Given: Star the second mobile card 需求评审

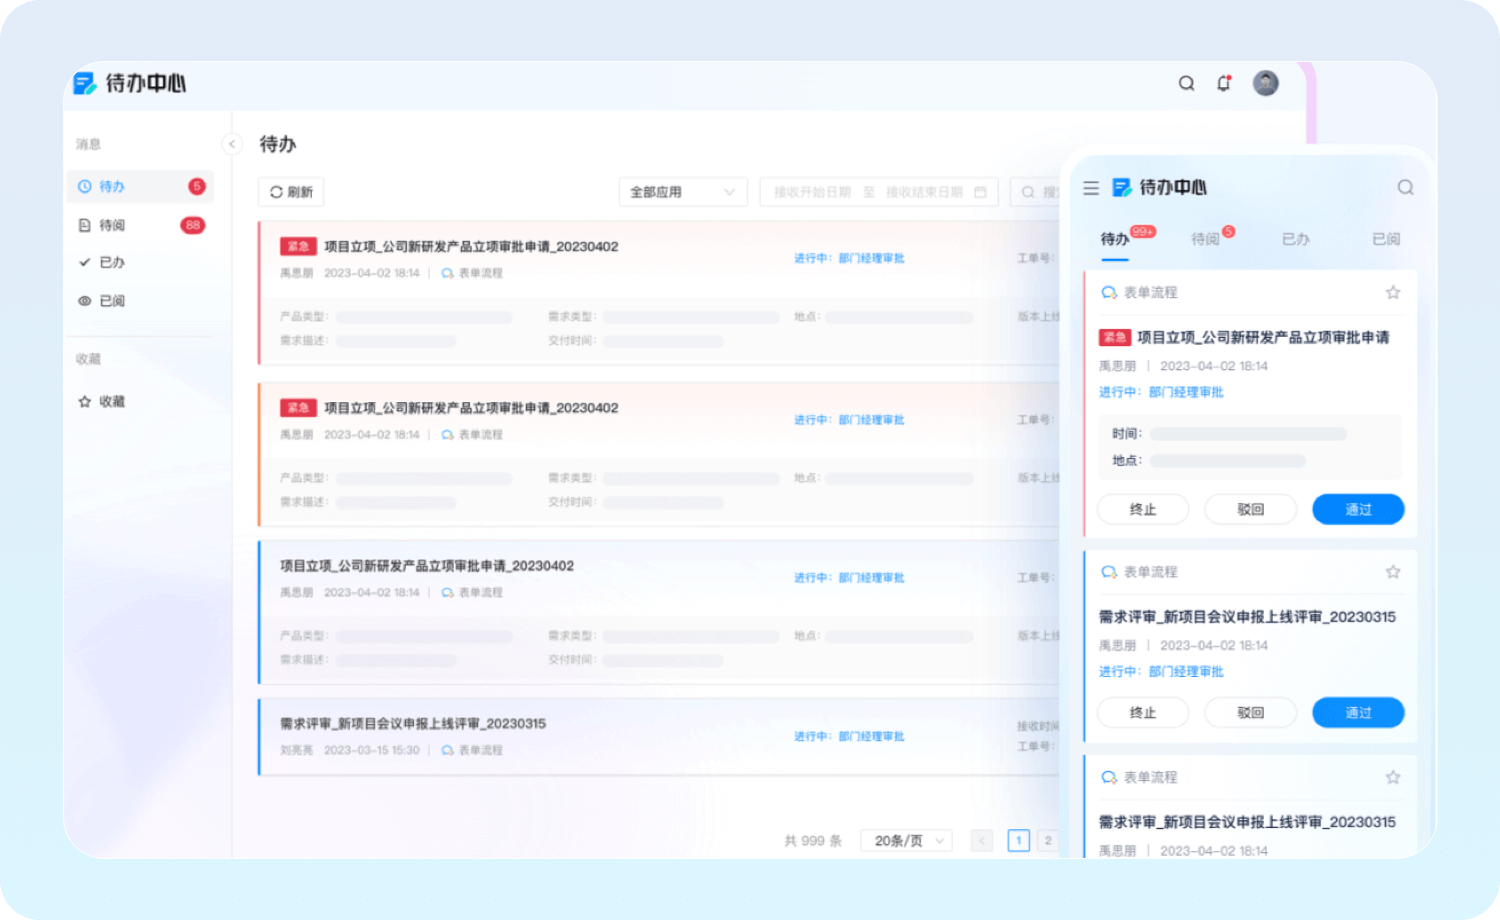Looking at the screenshot, I should [x=1393, y=572].
